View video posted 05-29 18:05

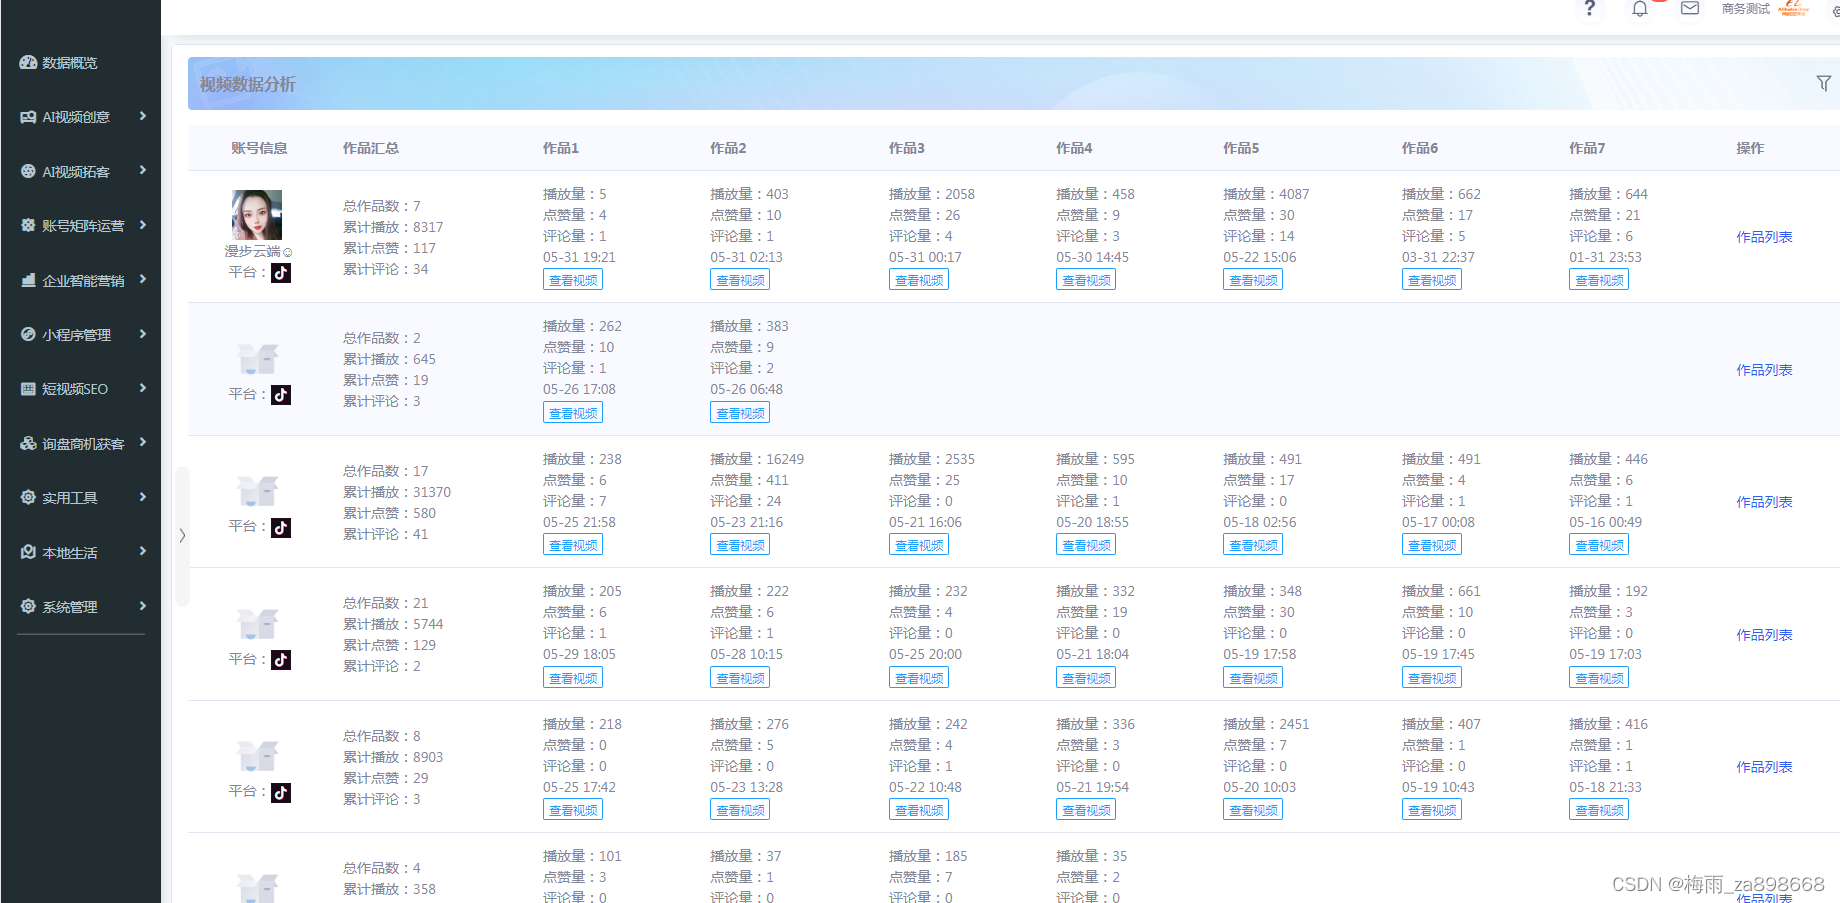click(573, 678)
